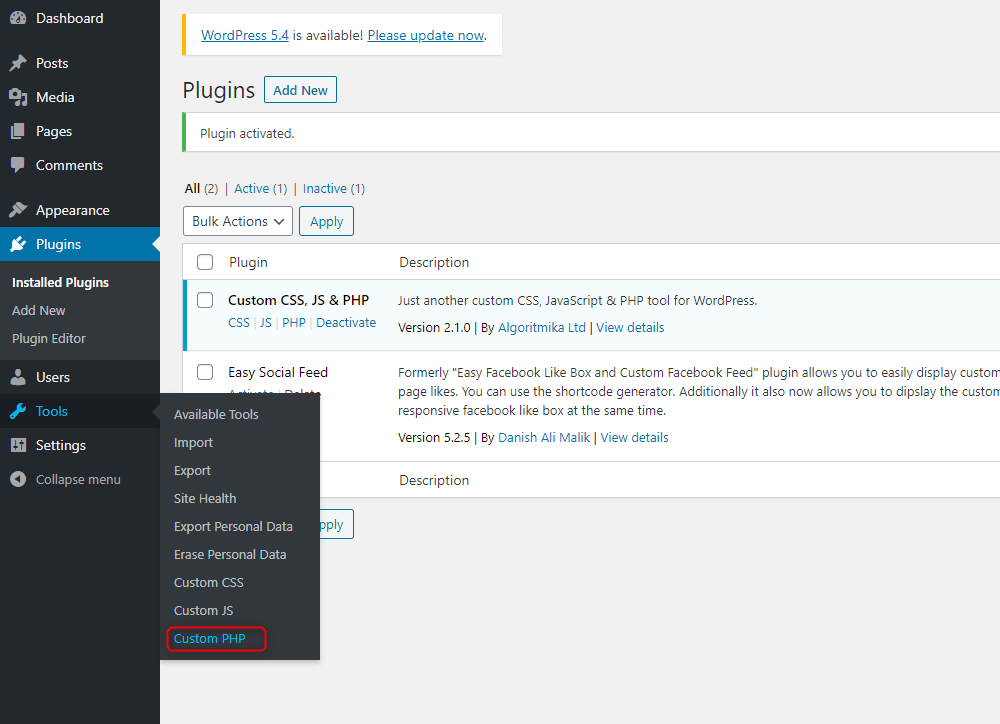Choose Erase Personal Data menu item
Screen dimensions: 1000x724
click(x=230, y=554)
